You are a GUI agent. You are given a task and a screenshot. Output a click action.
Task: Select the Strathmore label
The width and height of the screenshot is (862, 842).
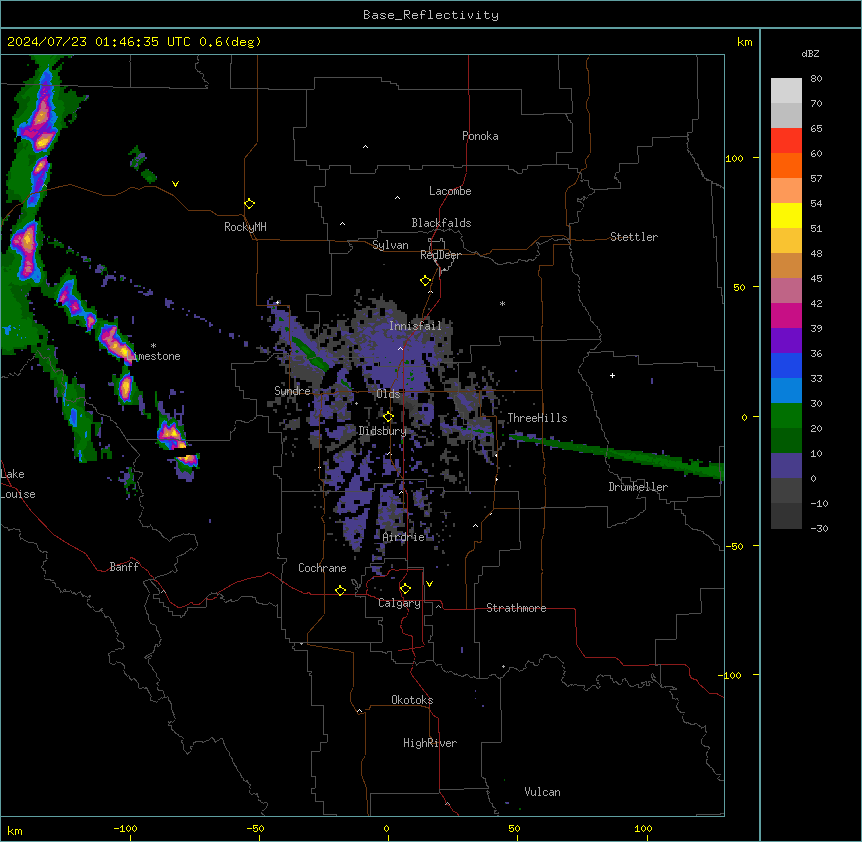(x=516, y=608)
